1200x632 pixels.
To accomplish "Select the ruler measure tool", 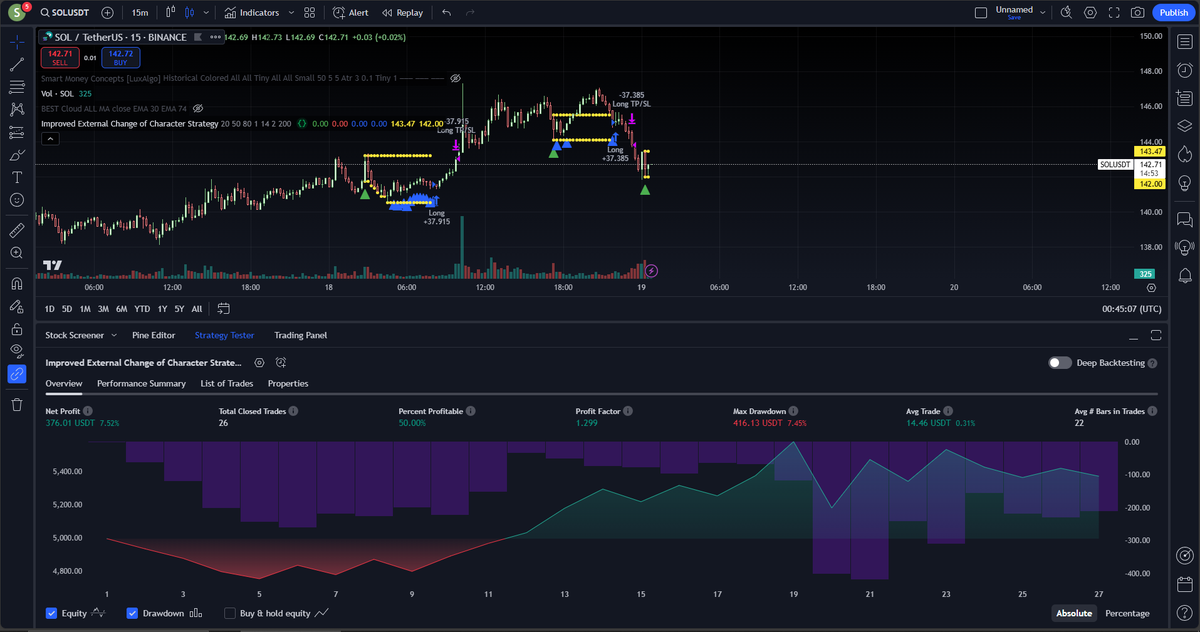I will pyautogui.click(x=17, y=230).
